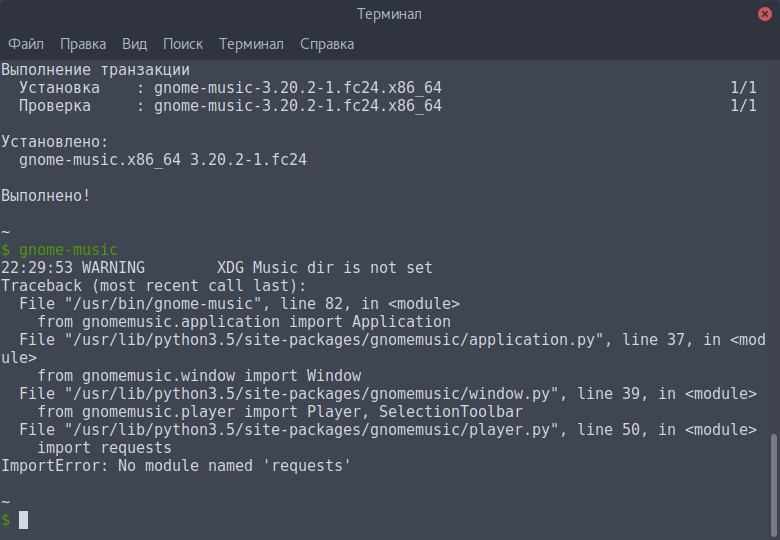Image resolution: width=780 pixels, height=540 pixels.
Task: Click the vertical scrollbar thumb
Action: (773, 484)
